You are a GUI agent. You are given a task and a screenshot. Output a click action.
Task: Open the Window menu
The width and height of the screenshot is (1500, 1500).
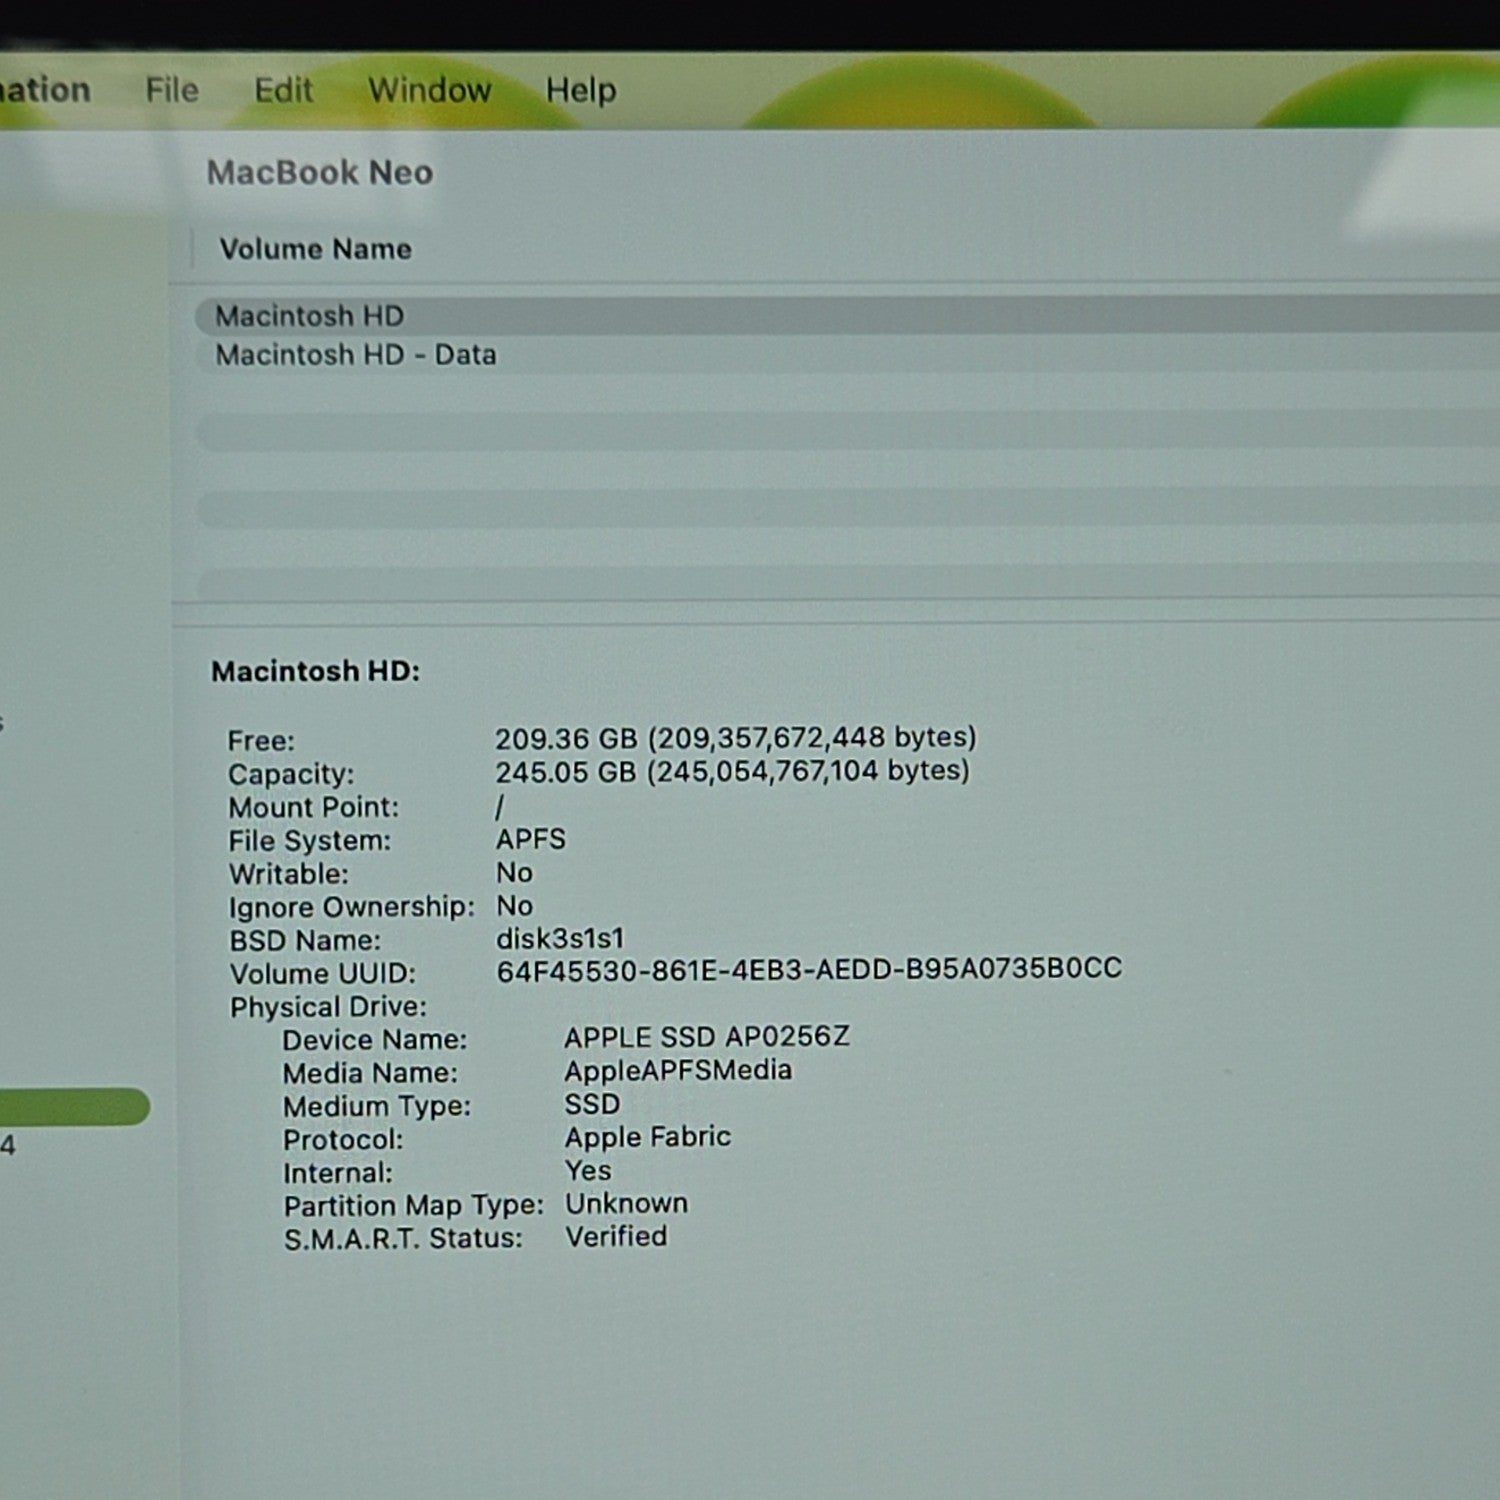click(429, 90)
